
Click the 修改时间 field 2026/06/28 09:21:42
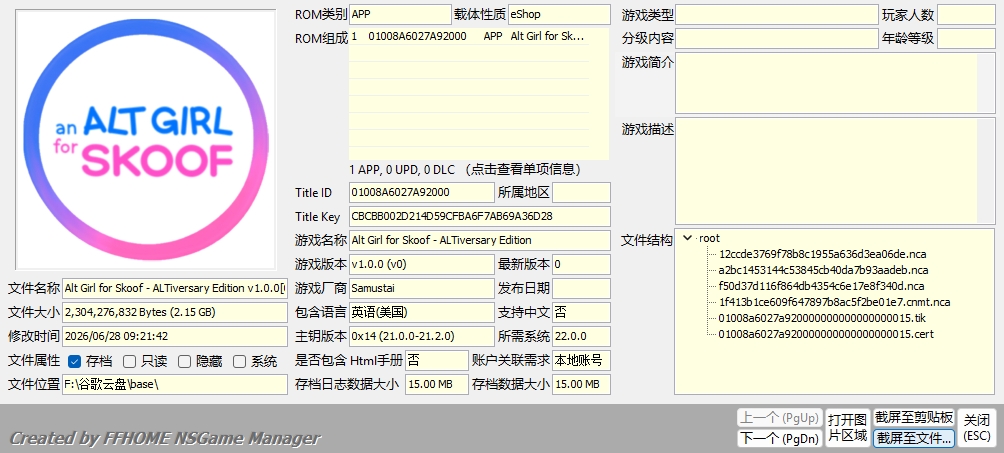[175, 336]
